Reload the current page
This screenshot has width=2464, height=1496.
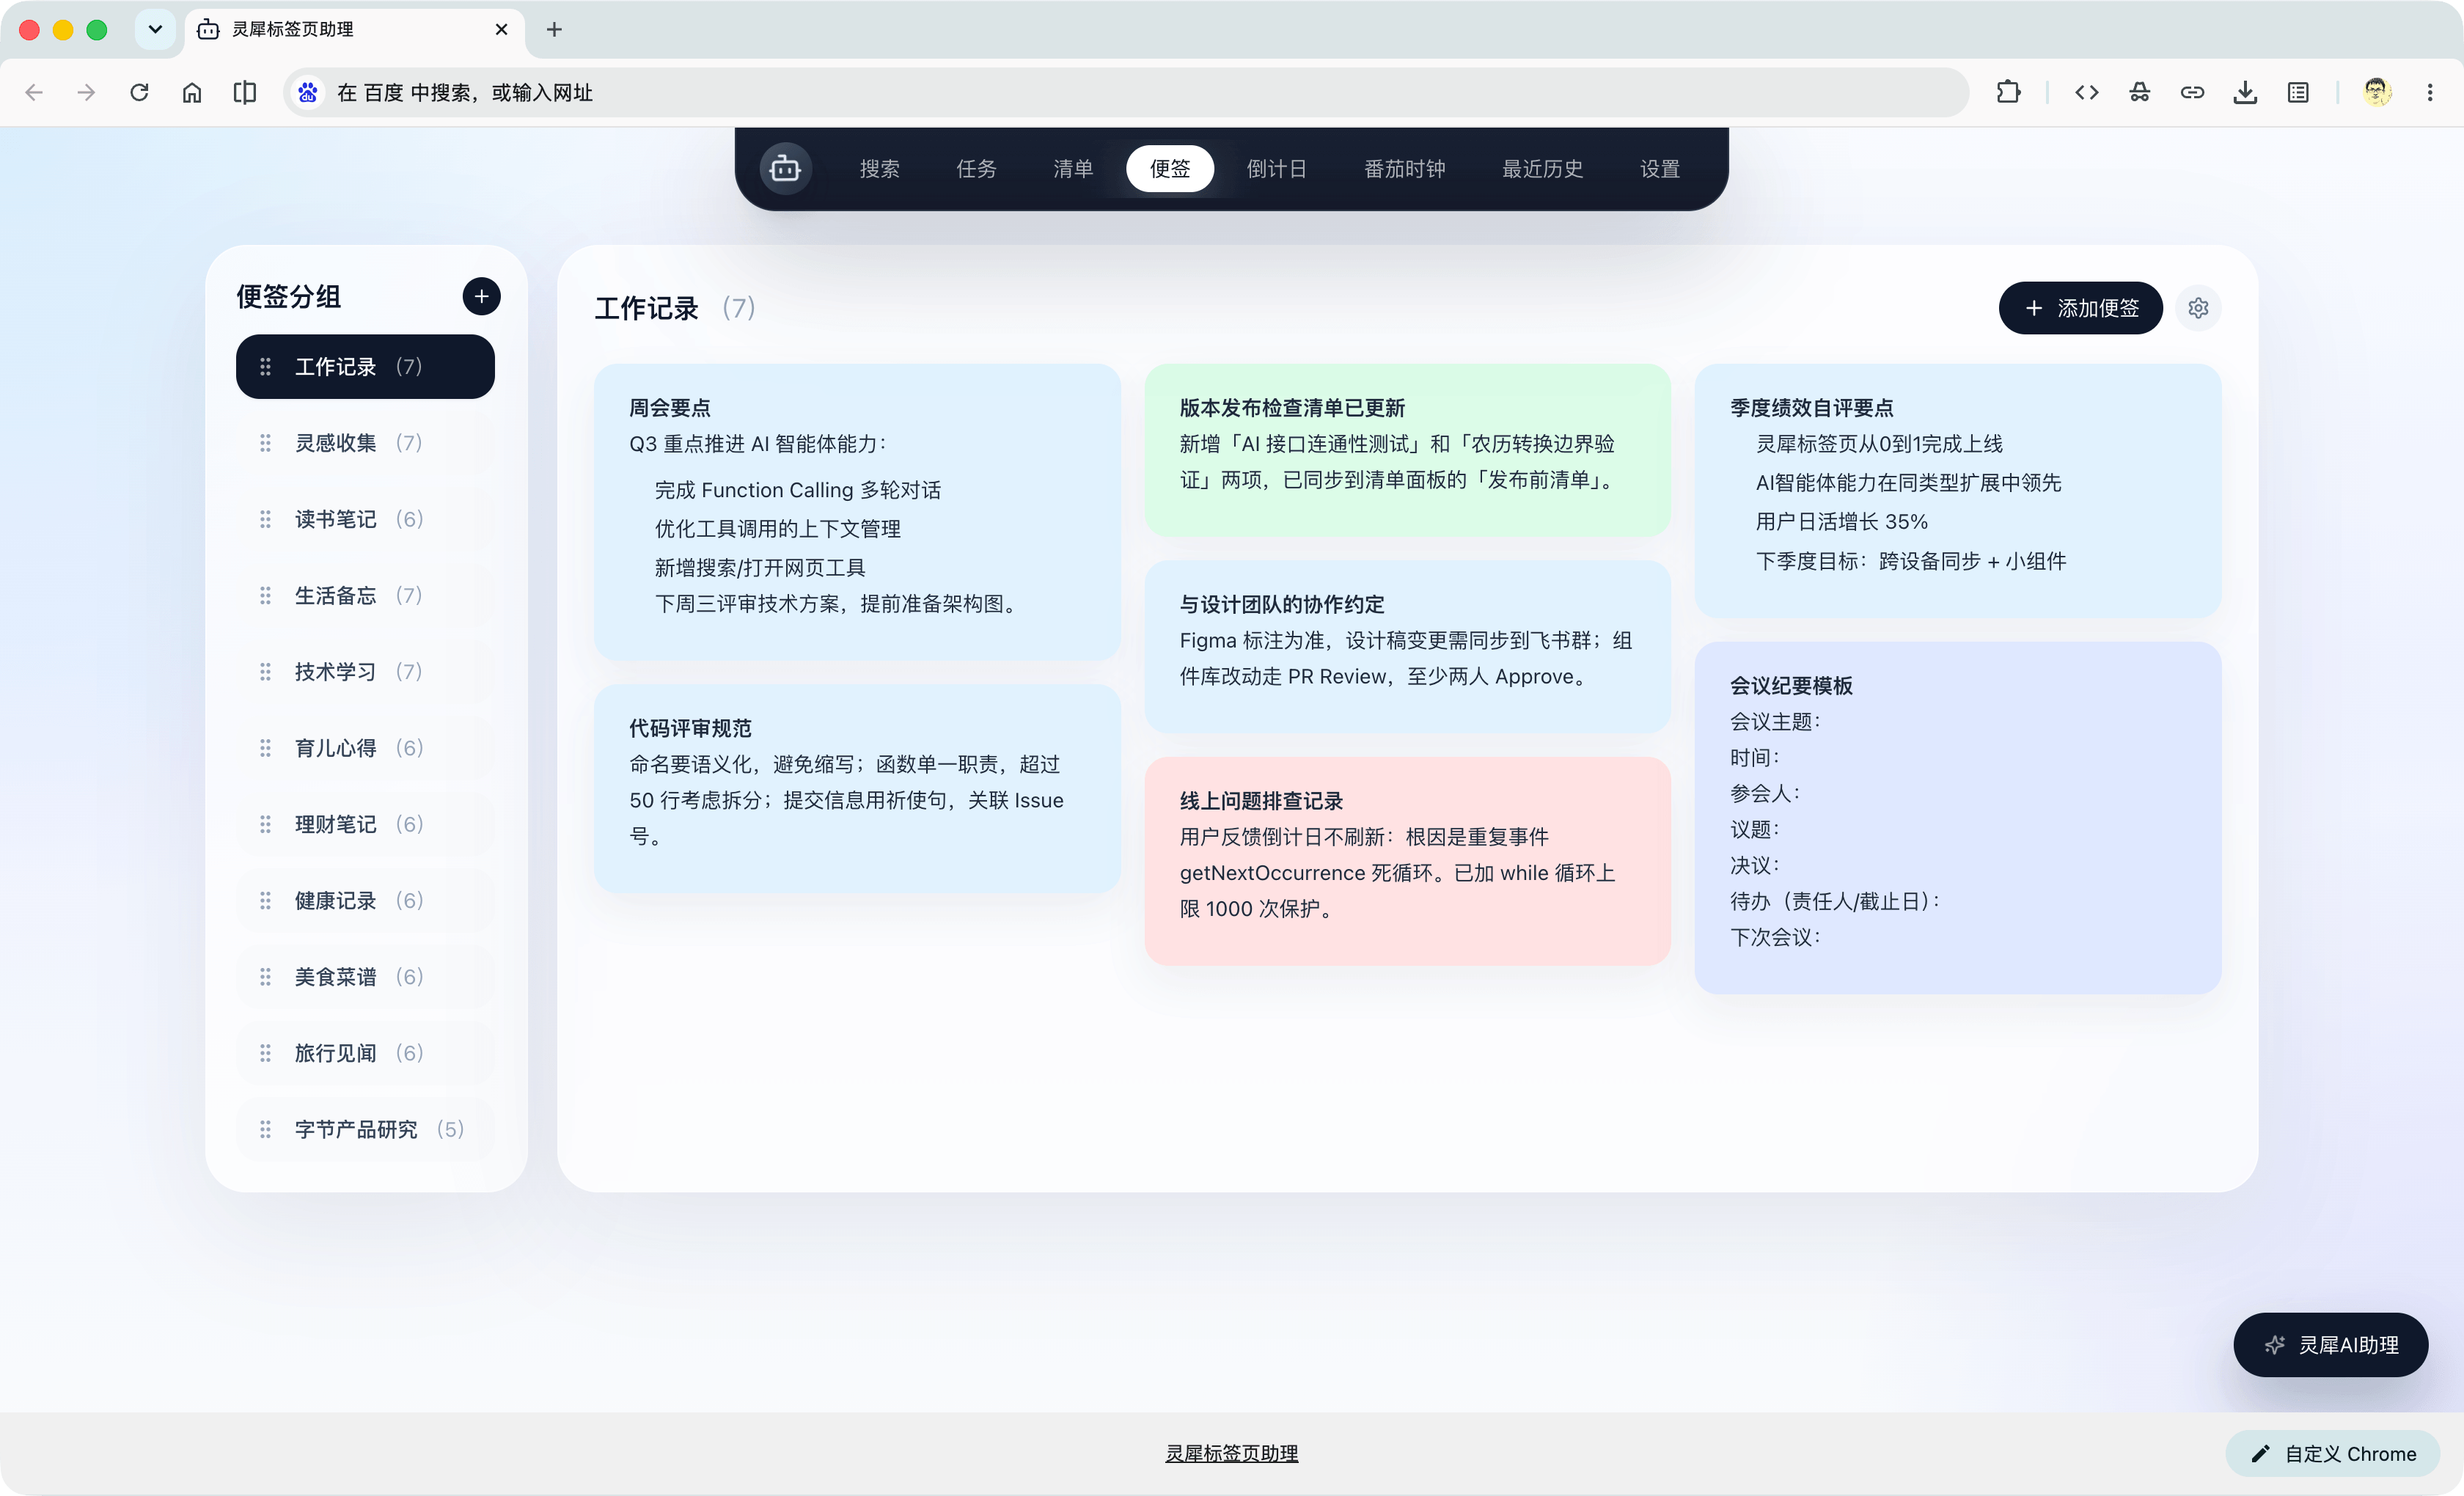tap(139, 92)
